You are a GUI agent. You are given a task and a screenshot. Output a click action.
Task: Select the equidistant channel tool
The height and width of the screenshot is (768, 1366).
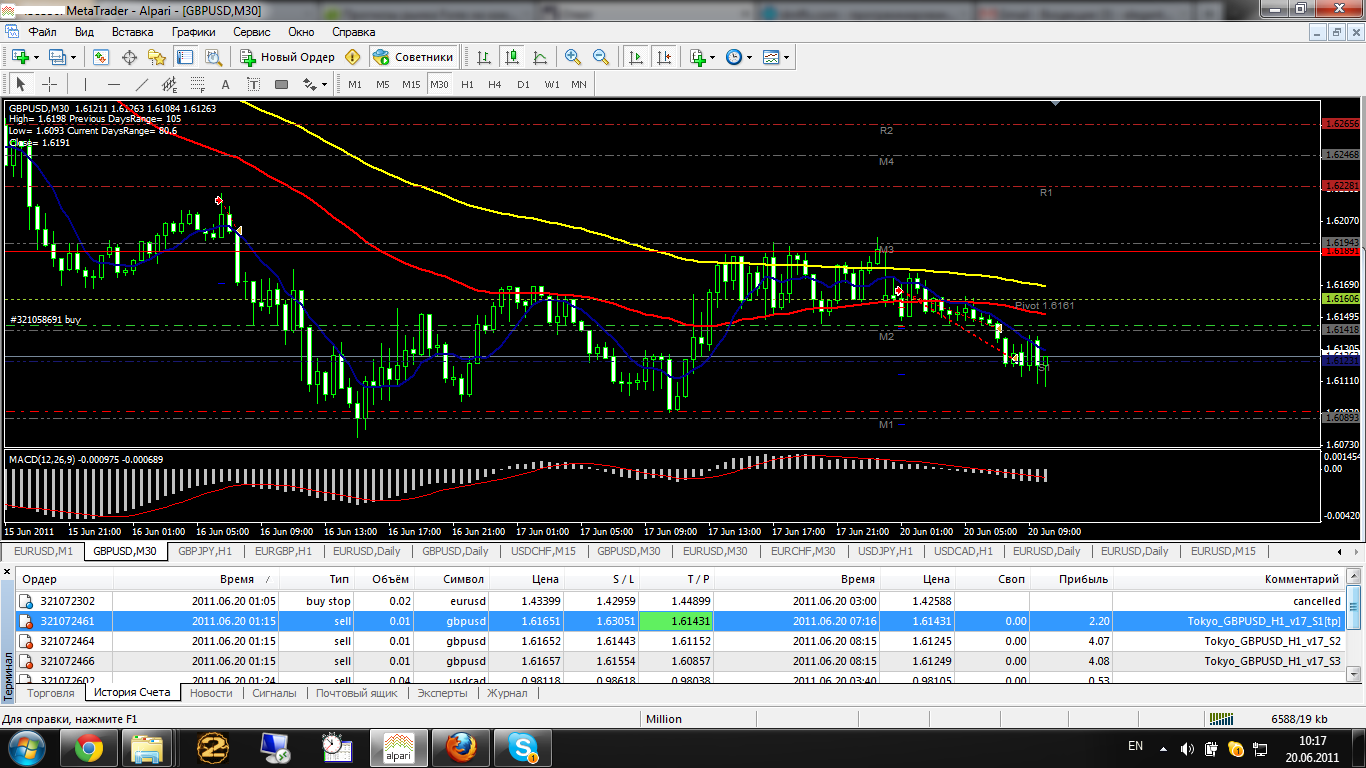(170, 84)
